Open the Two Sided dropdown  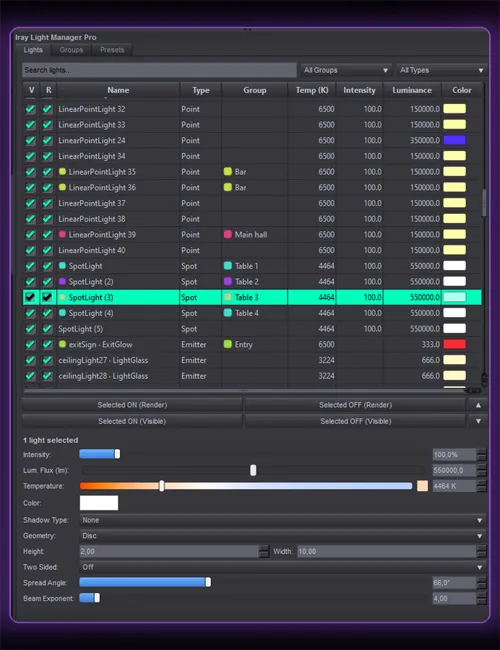point(282,567)
